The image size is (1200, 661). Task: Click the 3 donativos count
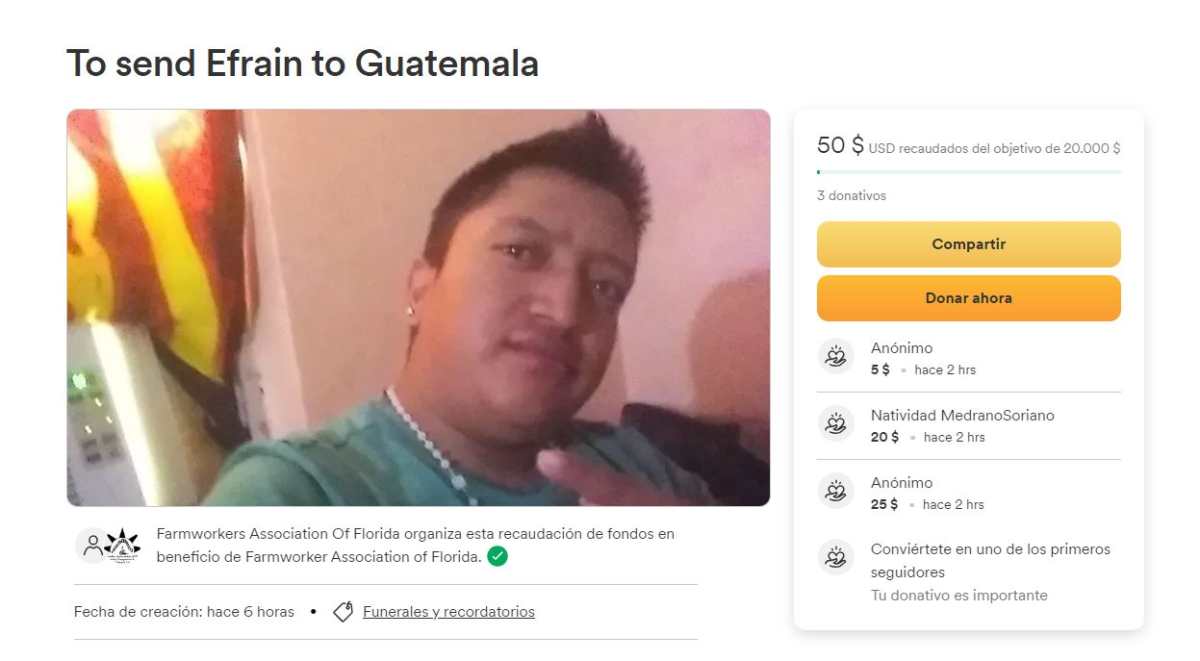click(x=851, y=196)
